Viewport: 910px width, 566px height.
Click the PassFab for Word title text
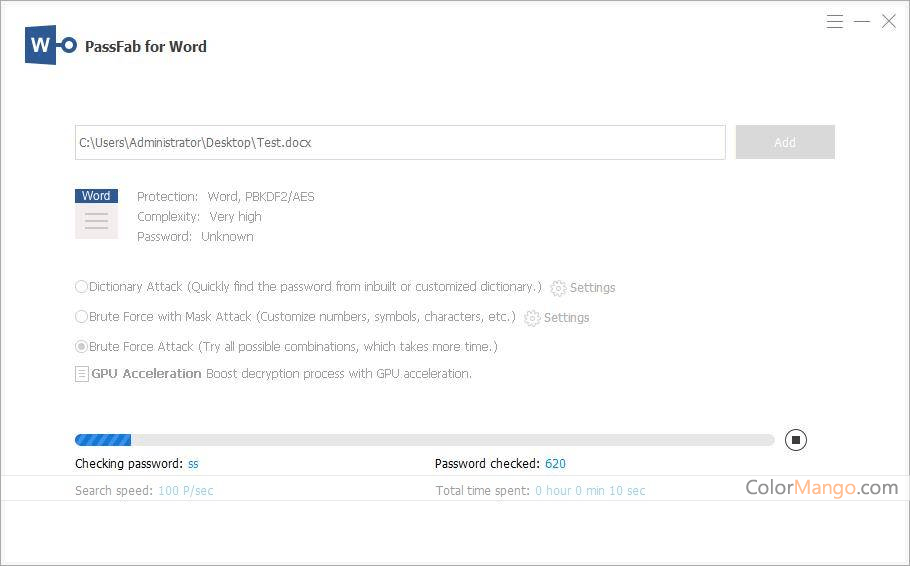point(146,46)
